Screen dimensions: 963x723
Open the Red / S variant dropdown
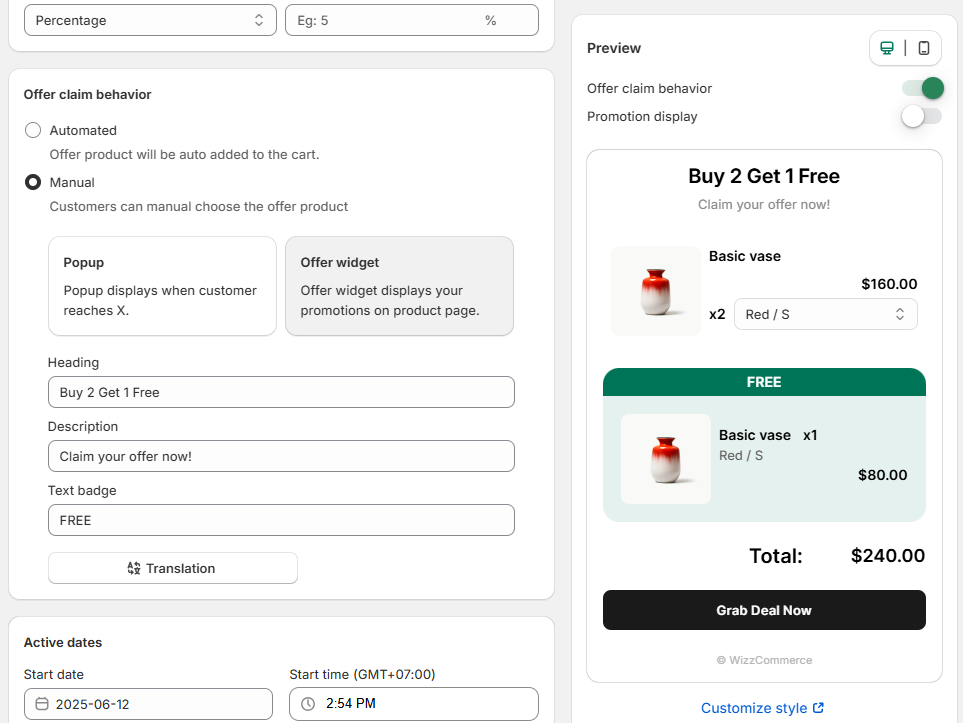[x=826, y=315]
